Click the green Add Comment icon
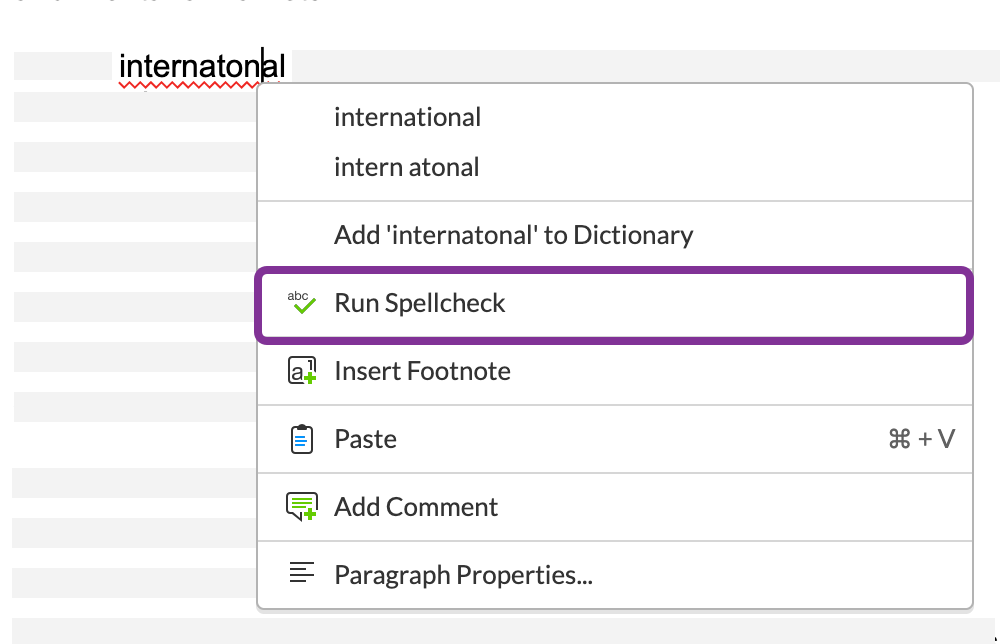Viewport: 1000px width, 644px height. coord(301,506)
